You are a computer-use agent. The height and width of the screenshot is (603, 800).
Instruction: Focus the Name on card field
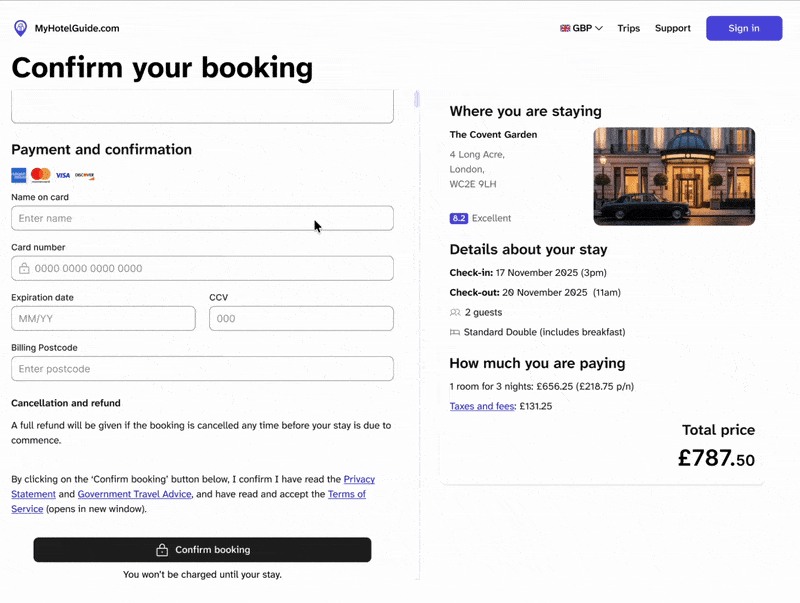[x=202, y=218]
